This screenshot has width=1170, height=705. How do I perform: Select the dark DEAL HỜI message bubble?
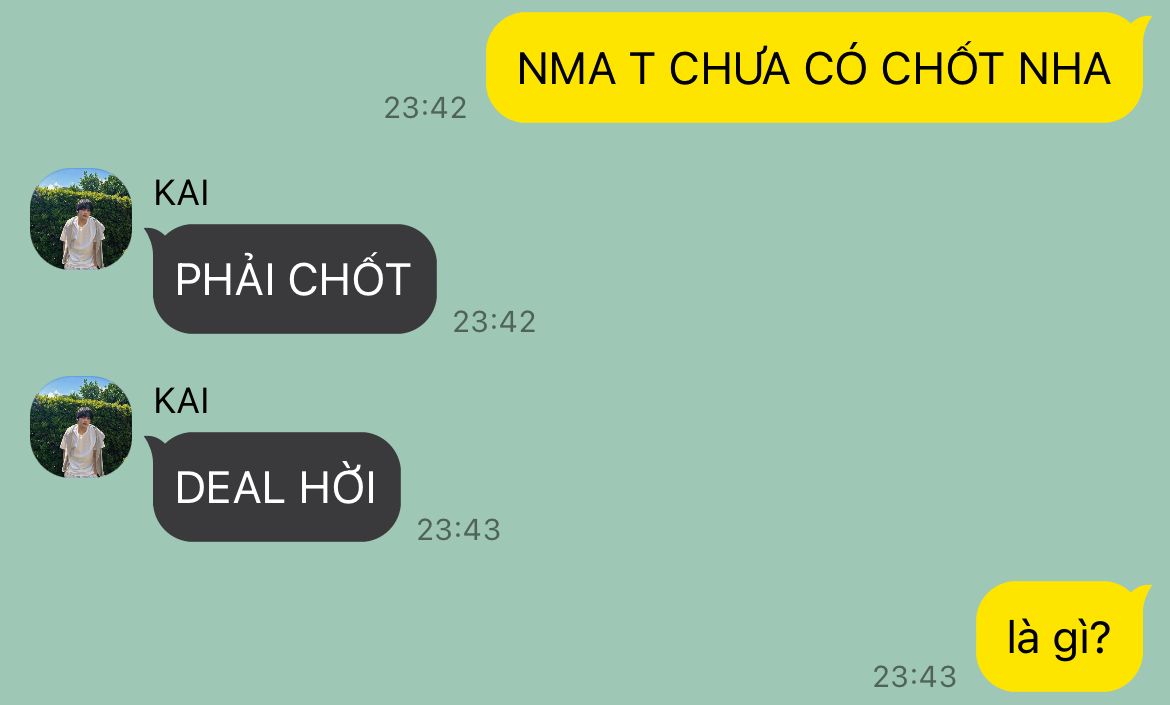[x=275, y=486]
